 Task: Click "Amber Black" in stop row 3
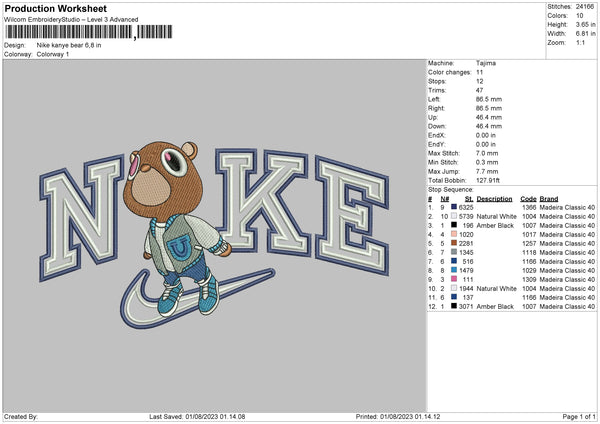(495, 225)
